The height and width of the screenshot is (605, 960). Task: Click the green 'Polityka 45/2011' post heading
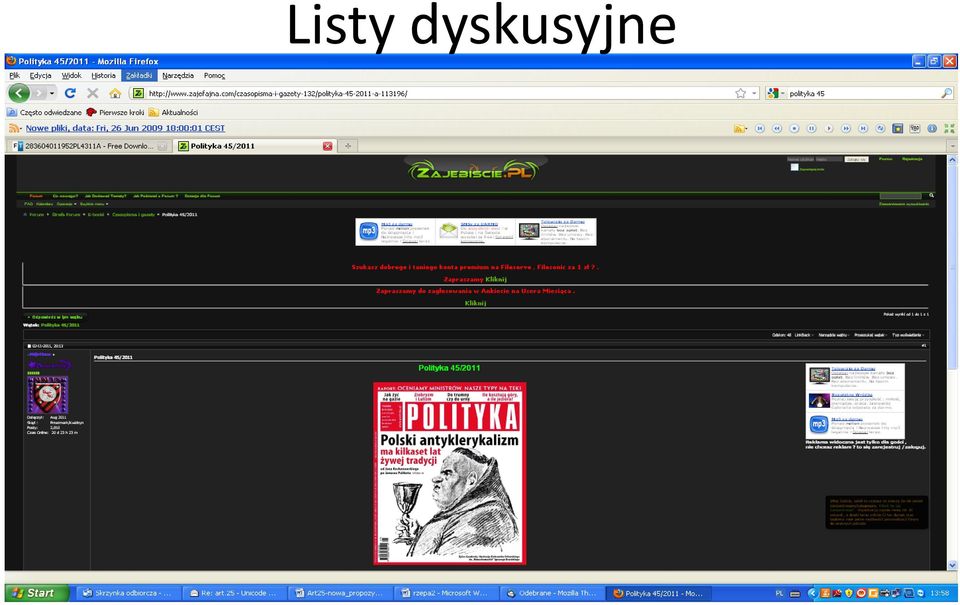pyautogui.click(x=449, y=368)
